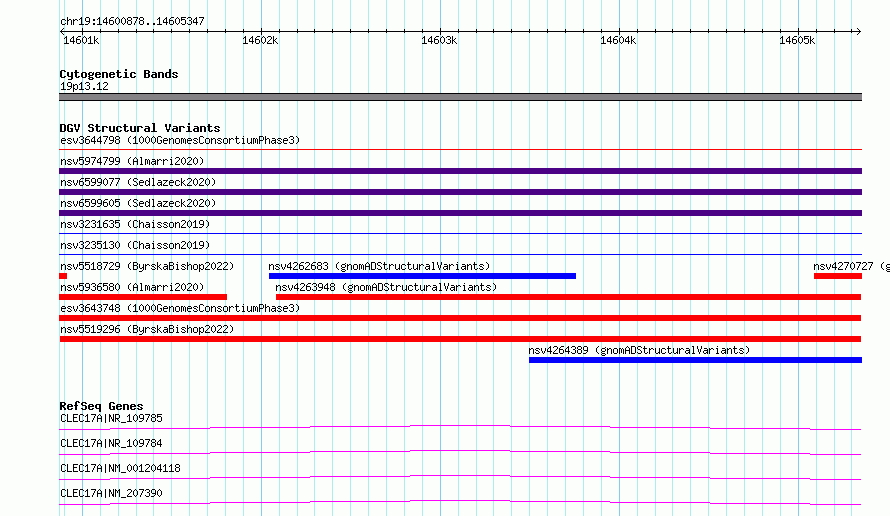Click the red nsv5936580 variant bar

(x=143, y=297)
